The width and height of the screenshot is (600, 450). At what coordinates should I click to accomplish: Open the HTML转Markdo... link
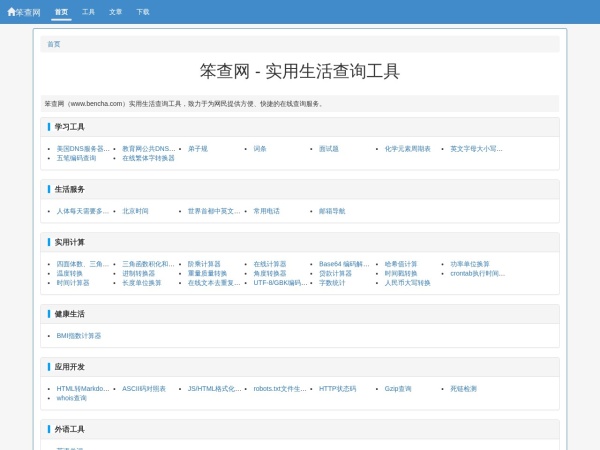[x=83, y=388]
